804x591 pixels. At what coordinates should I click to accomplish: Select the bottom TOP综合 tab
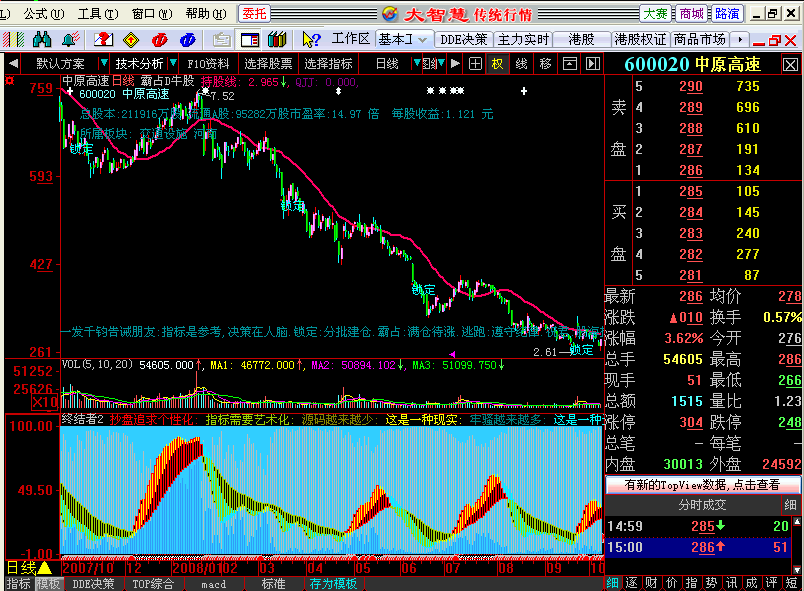tap(153, 584)
